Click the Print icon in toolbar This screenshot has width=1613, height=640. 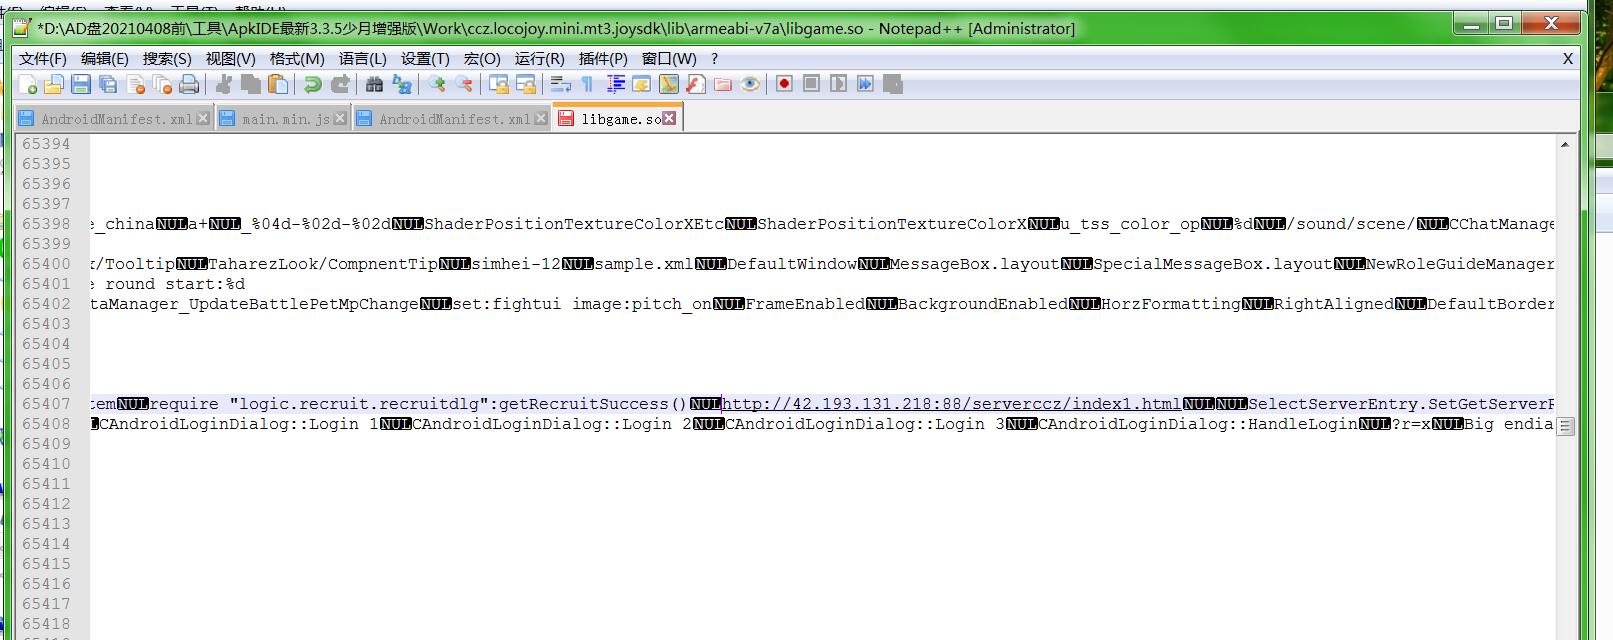189,85
